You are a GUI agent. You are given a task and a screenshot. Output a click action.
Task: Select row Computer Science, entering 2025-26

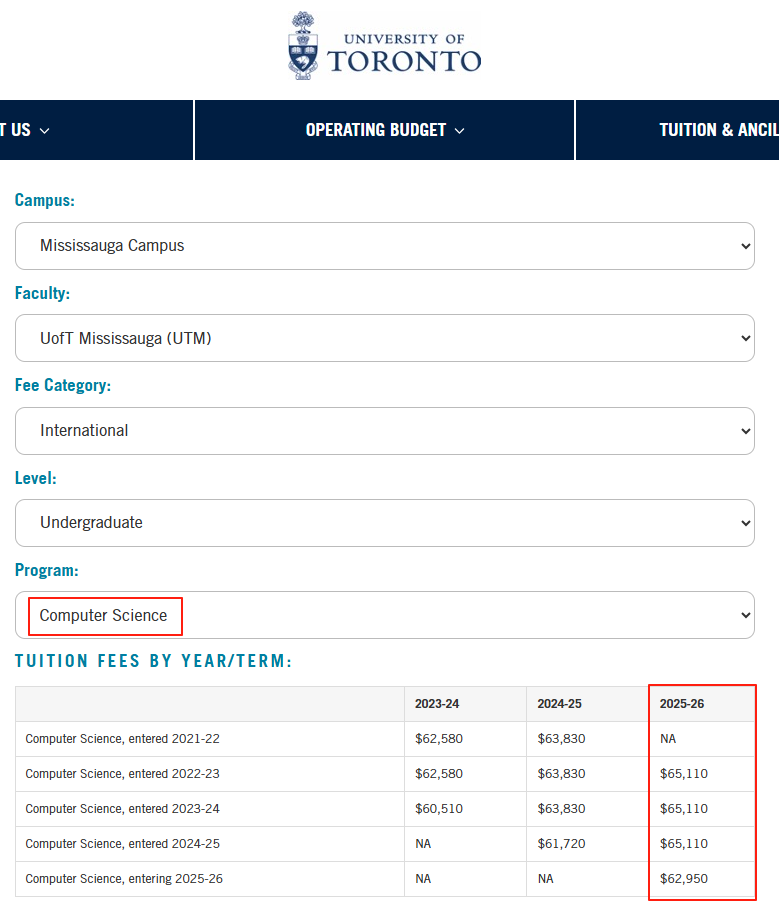(x=385, y=878)
